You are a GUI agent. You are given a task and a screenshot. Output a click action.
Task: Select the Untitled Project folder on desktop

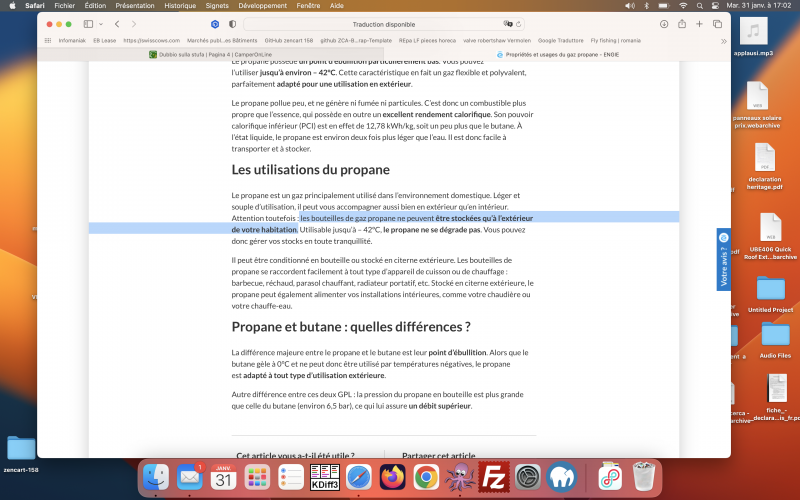pos(770,294)
